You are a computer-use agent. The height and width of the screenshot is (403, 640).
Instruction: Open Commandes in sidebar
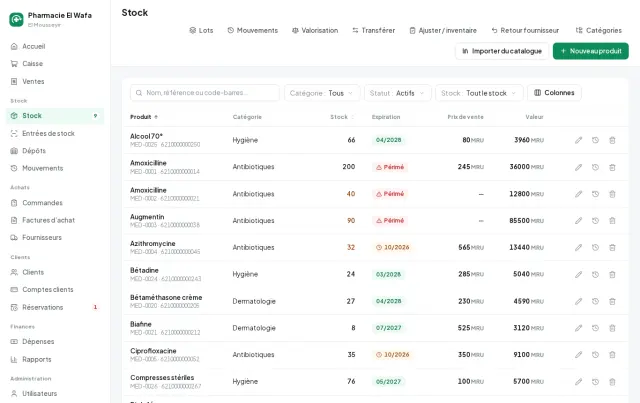[55, 203]
